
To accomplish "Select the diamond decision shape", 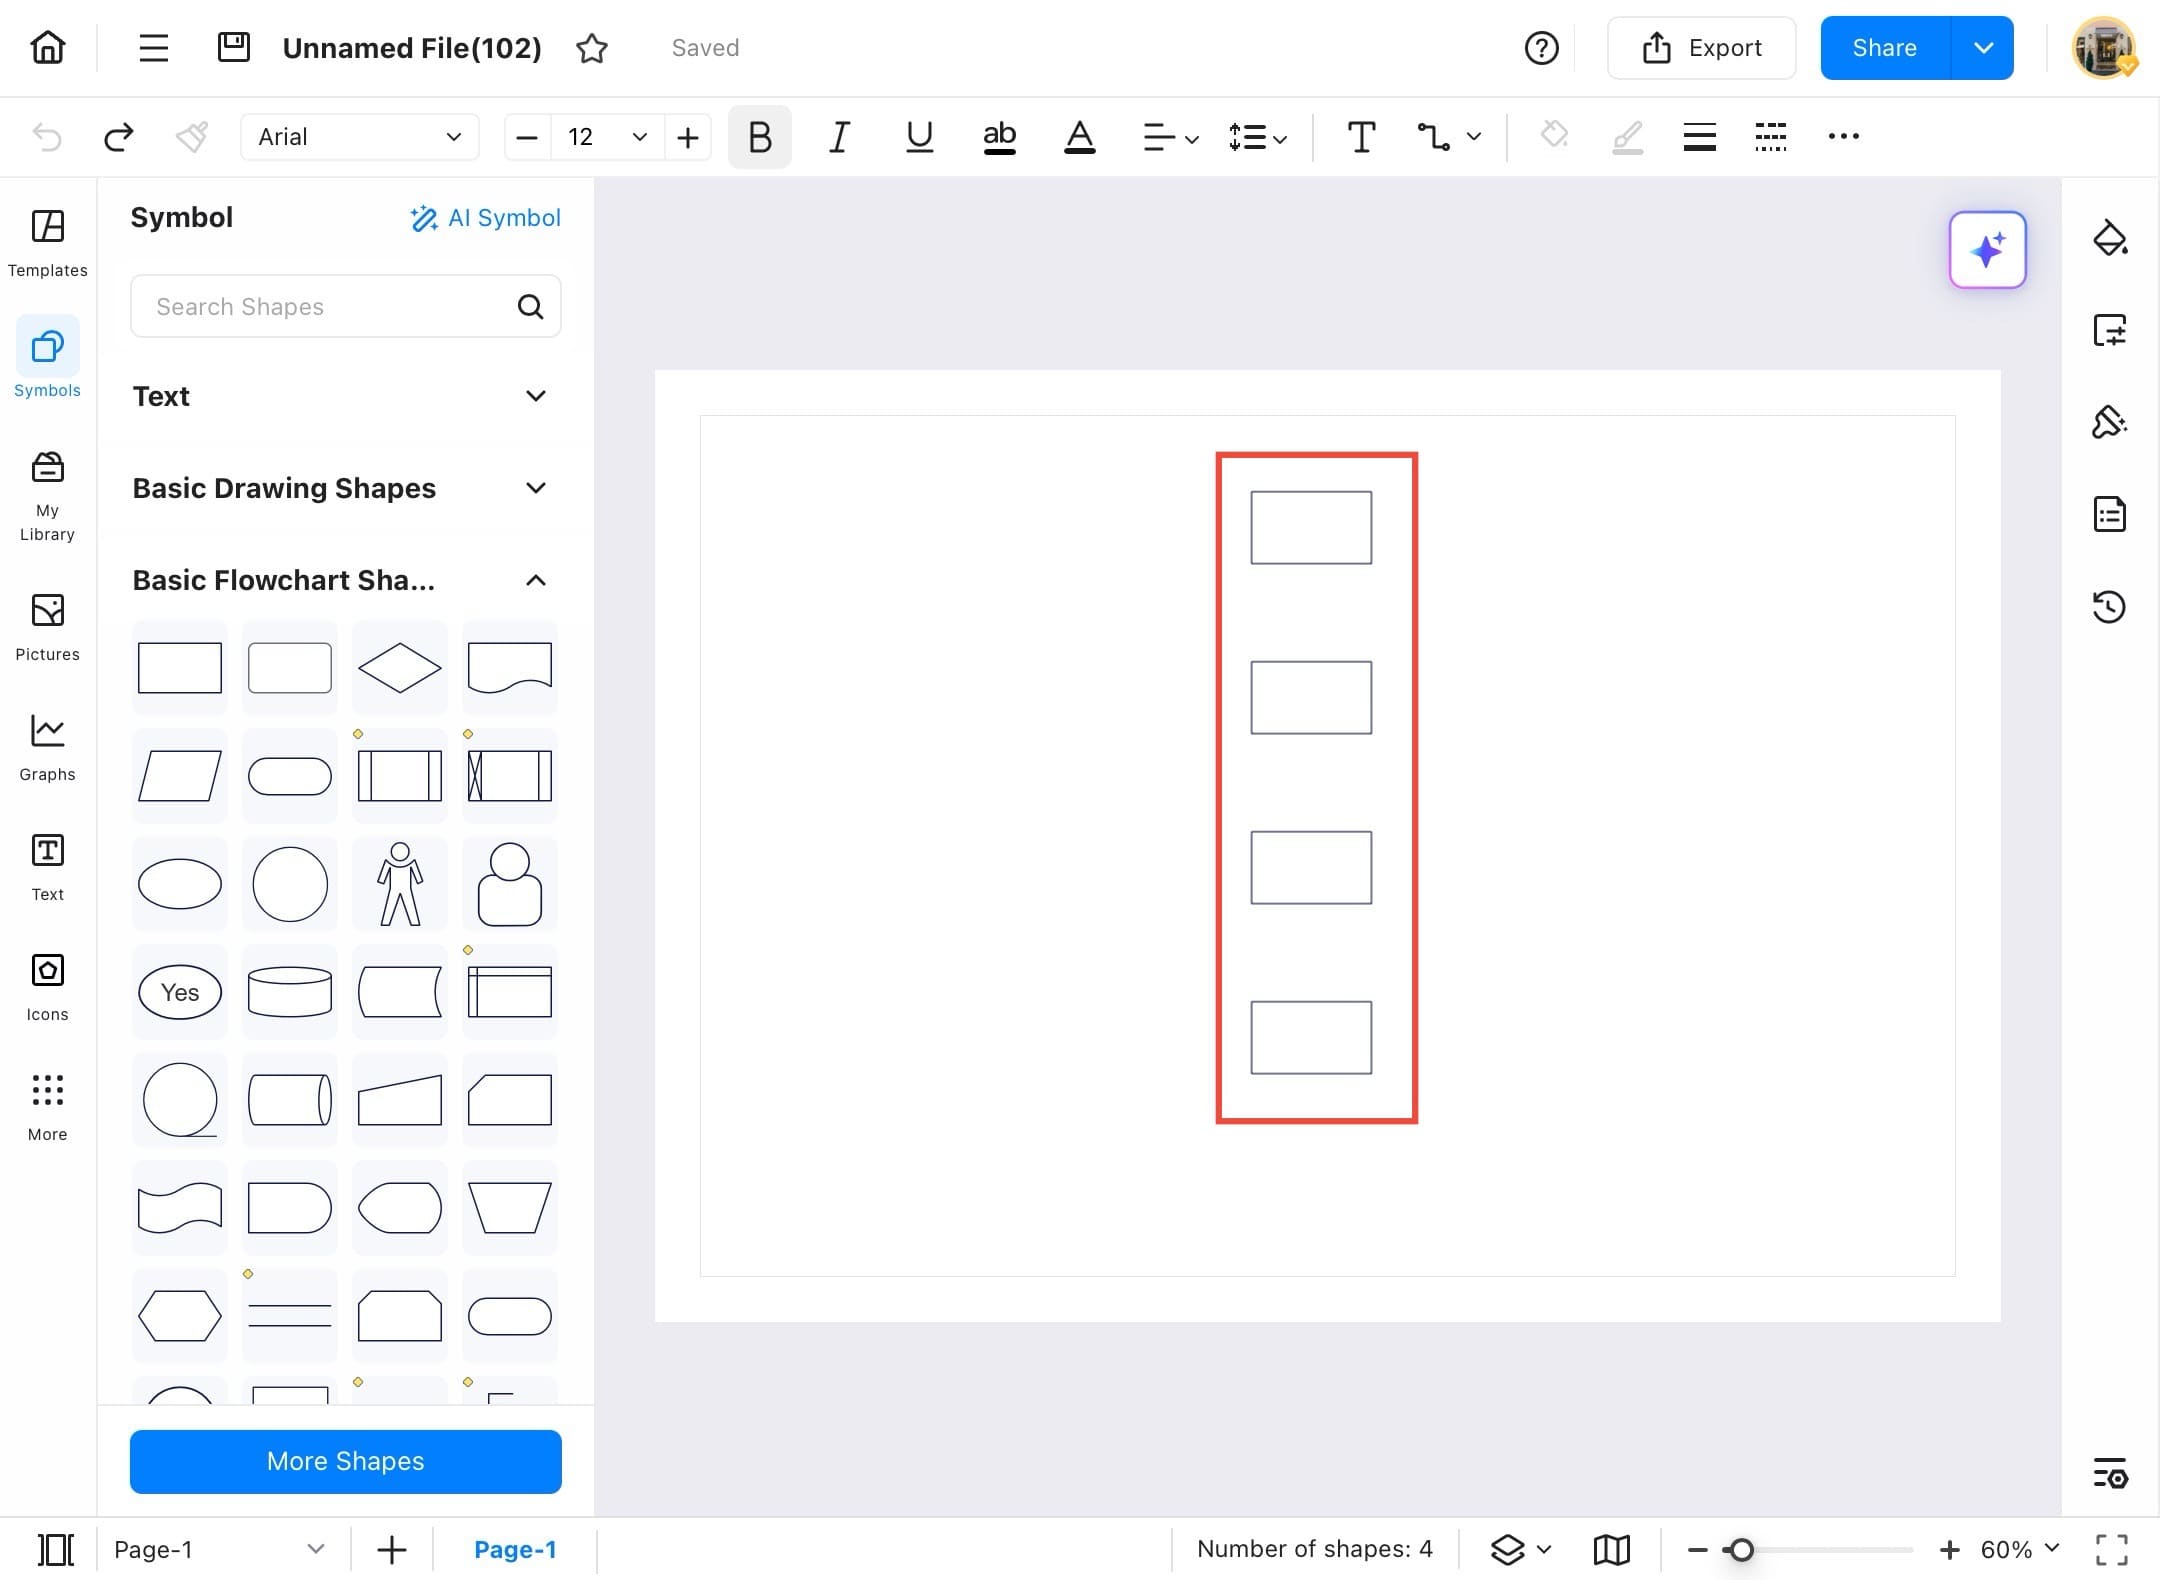I will [x=399, y=668].
